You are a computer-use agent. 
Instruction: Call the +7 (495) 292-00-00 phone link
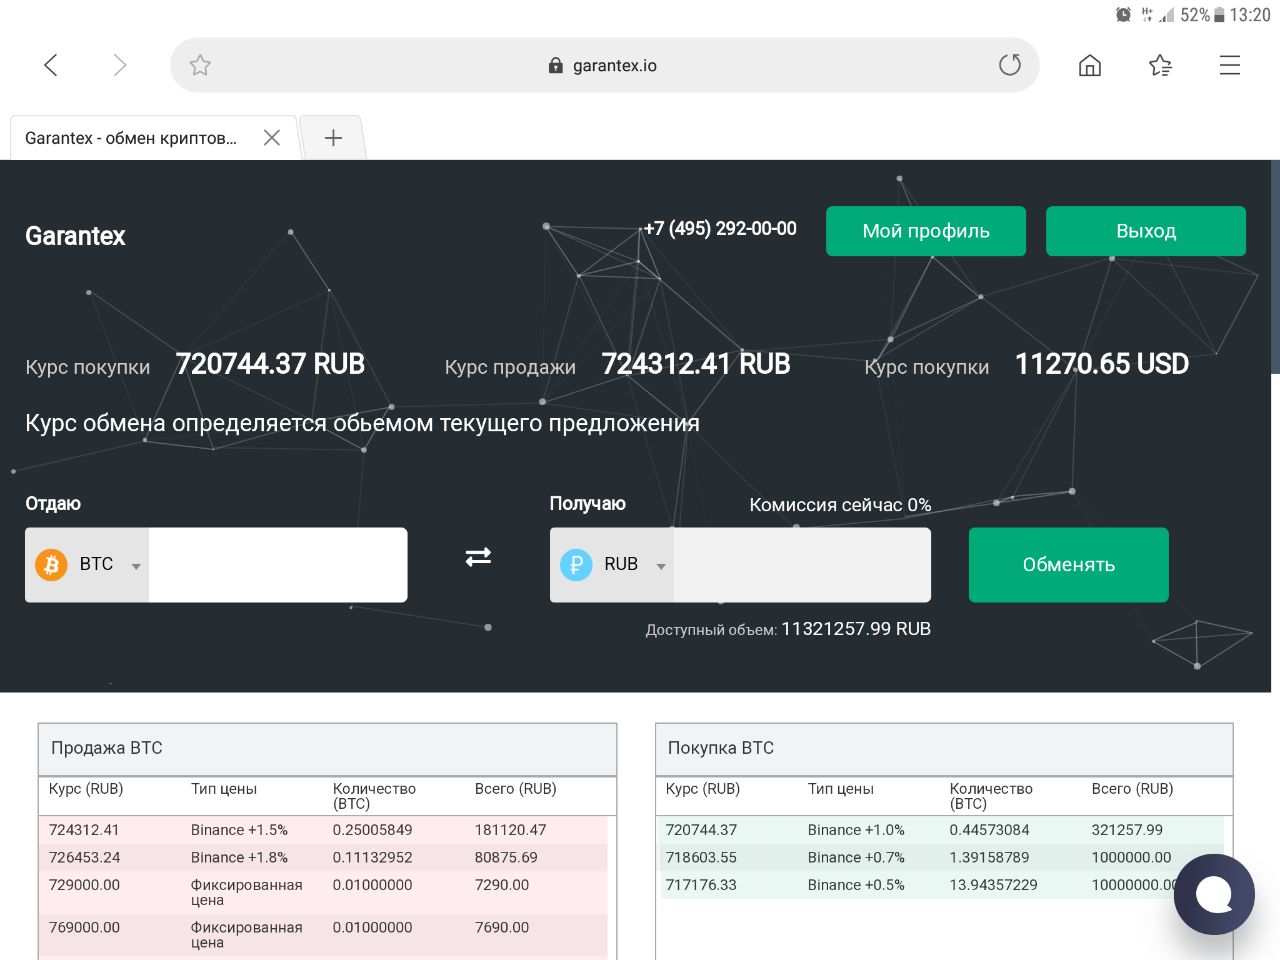(720, 228)
